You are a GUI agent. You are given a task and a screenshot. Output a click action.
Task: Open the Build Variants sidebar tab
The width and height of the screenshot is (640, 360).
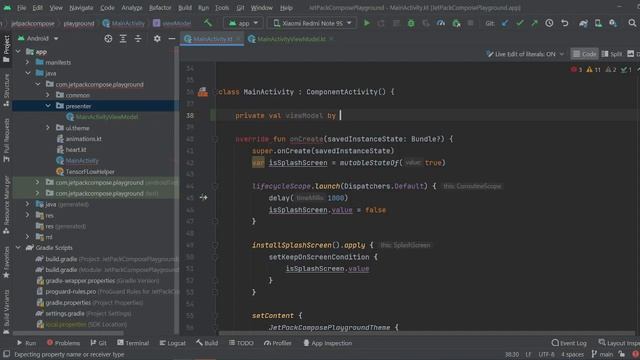(6, 312)
